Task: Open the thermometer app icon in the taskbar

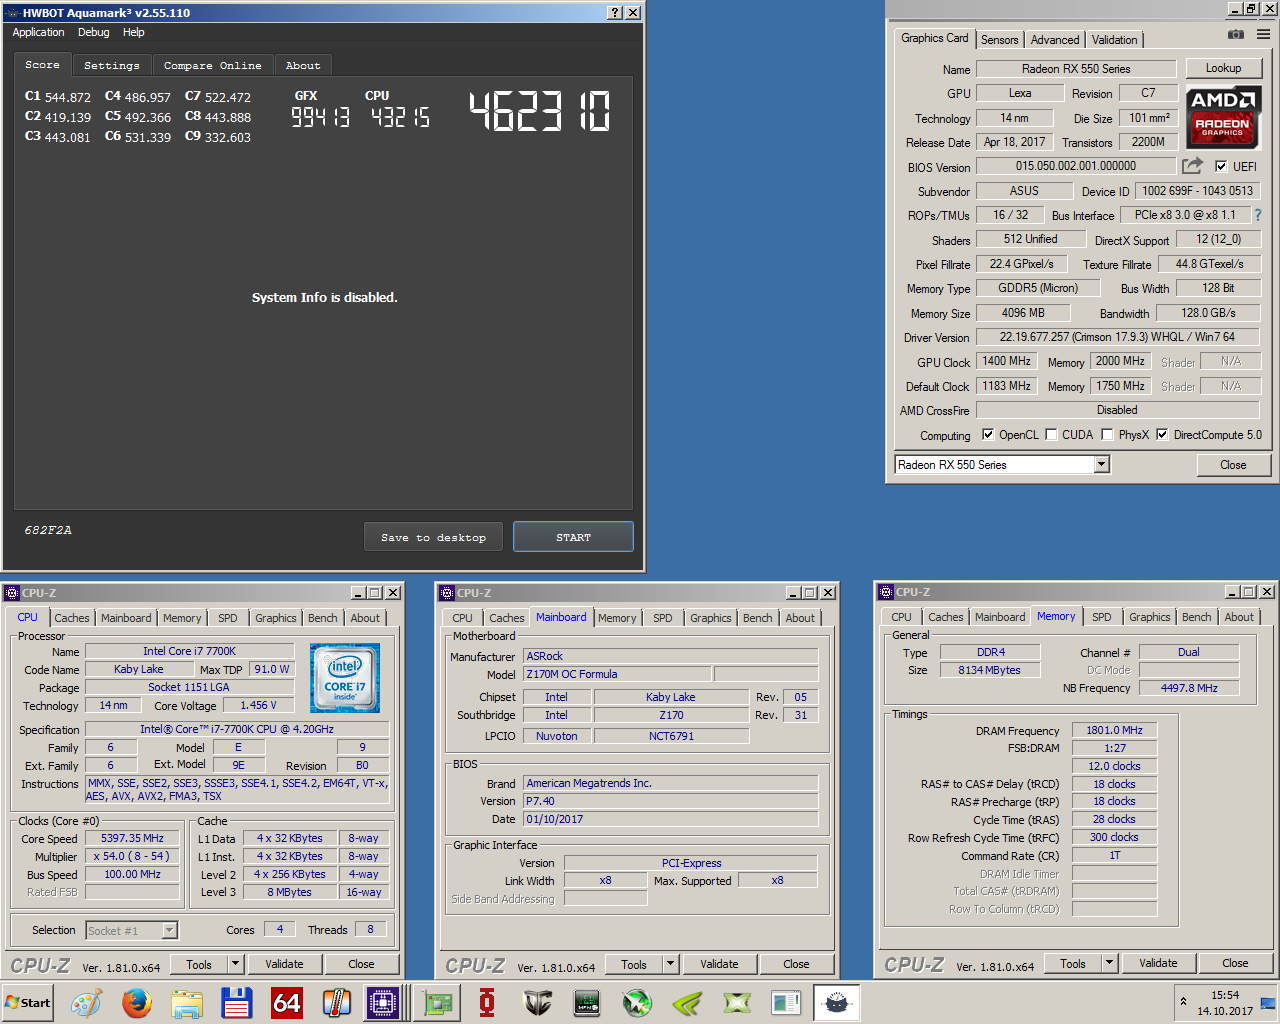Action: click(x=336, y=1002)
